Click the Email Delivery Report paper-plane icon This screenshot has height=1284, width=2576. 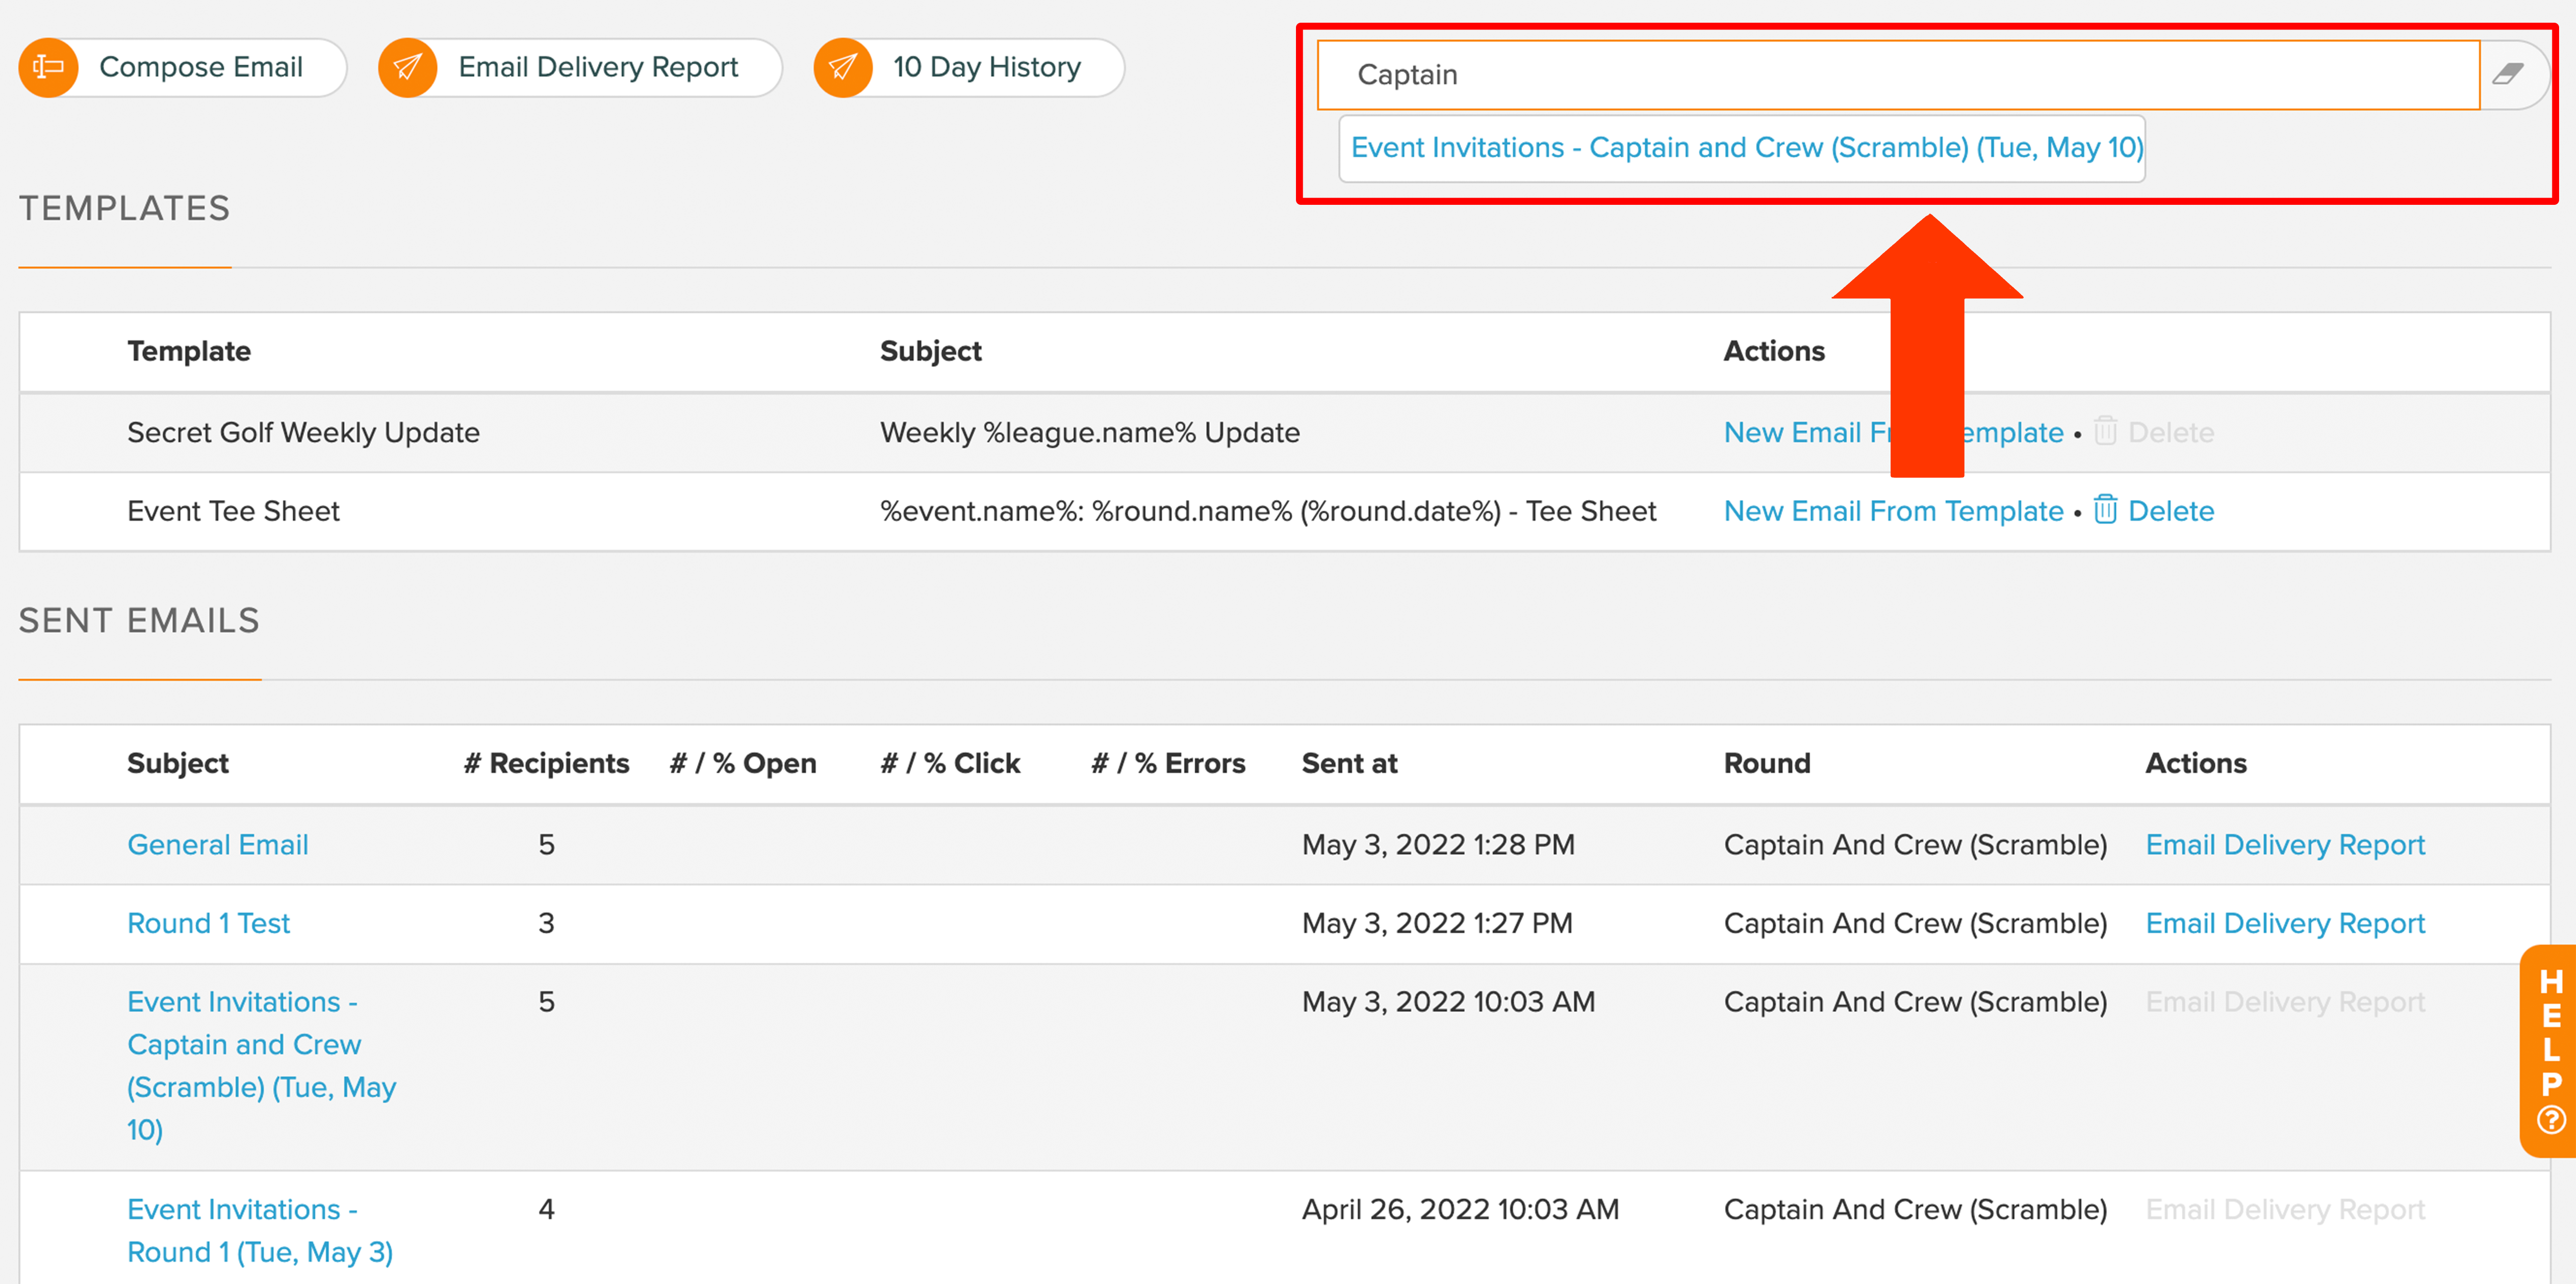coord(407,68)
